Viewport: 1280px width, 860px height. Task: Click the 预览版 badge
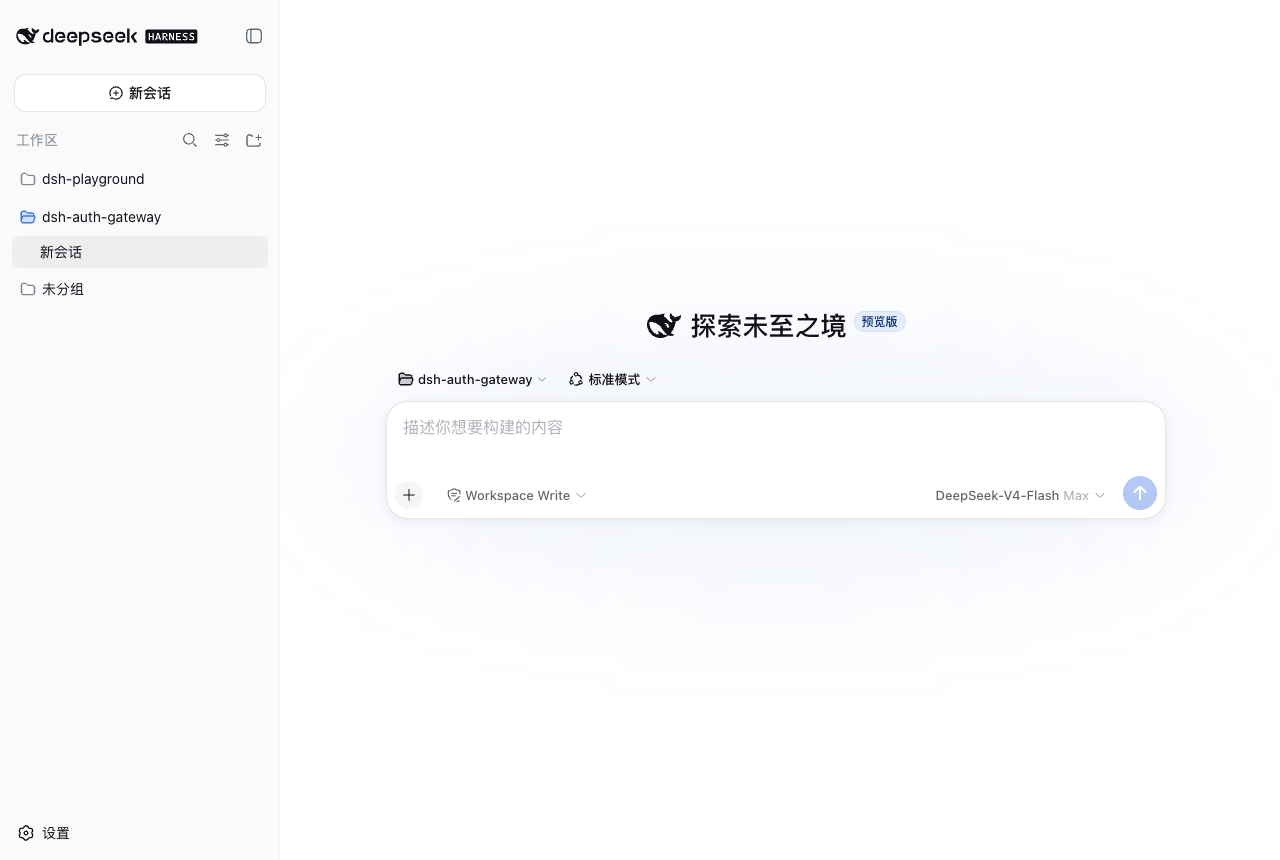(x=880, y=322)
